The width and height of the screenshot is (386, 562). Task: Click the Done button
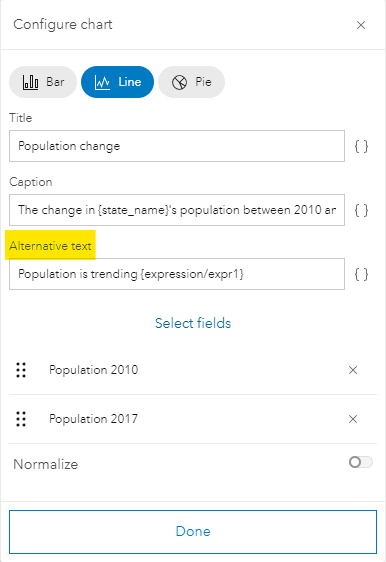click(193, 532)
